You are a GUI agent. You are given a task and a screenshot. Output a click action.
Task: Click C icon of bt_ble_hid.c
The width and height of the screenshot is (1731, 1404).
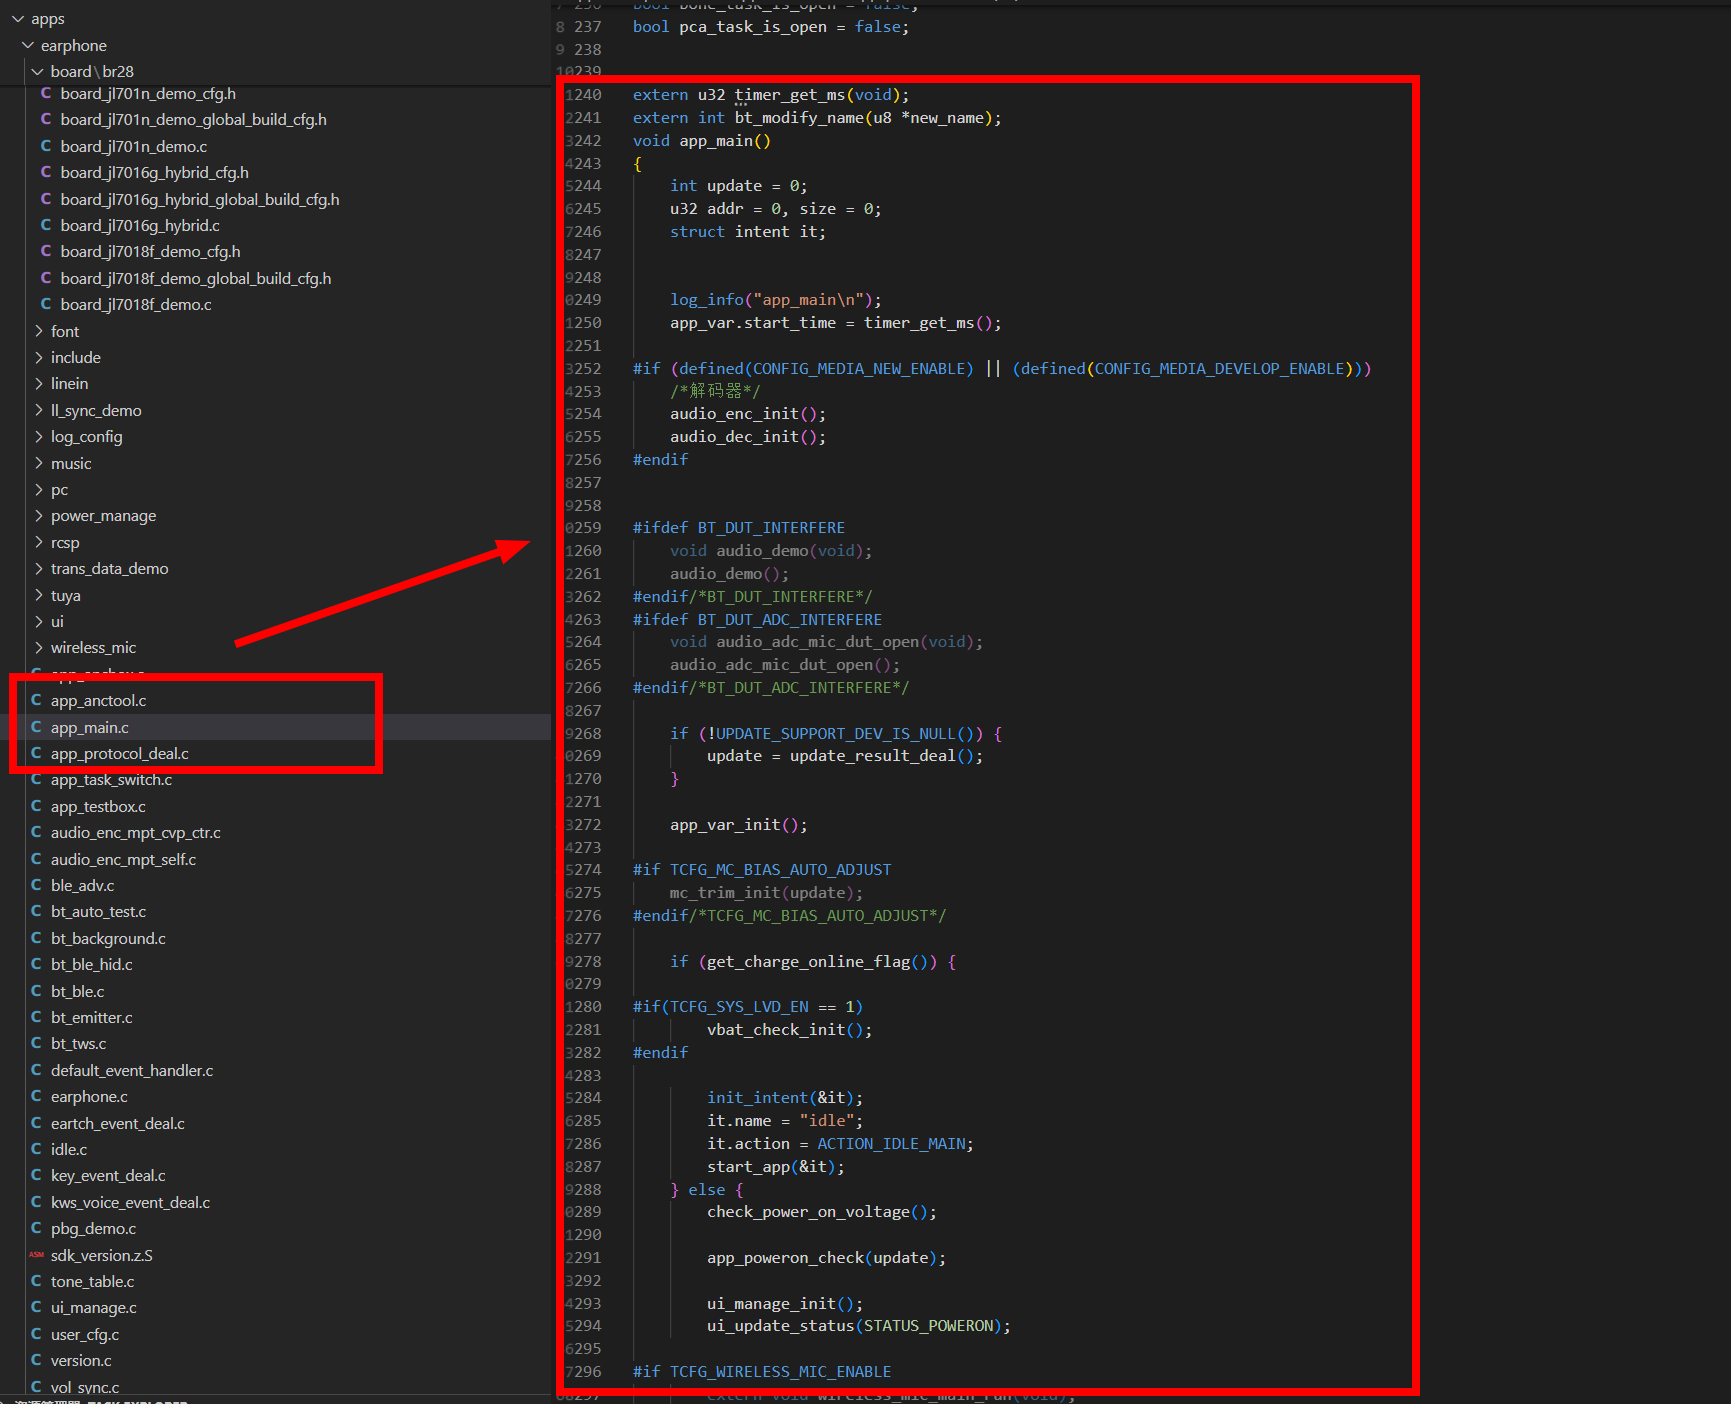tap(36, 964)
